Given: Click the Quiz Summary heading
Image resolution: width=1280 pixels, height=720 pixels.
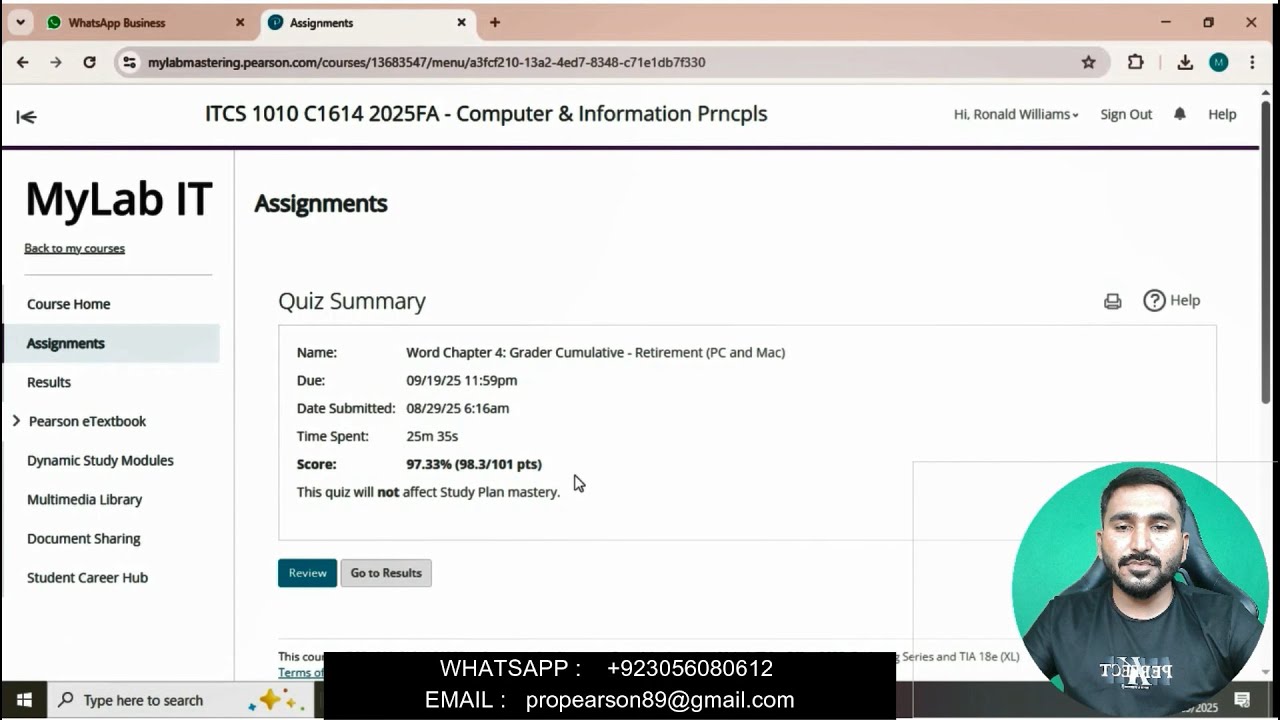Looking at the screenshot, I should (352, 301).
